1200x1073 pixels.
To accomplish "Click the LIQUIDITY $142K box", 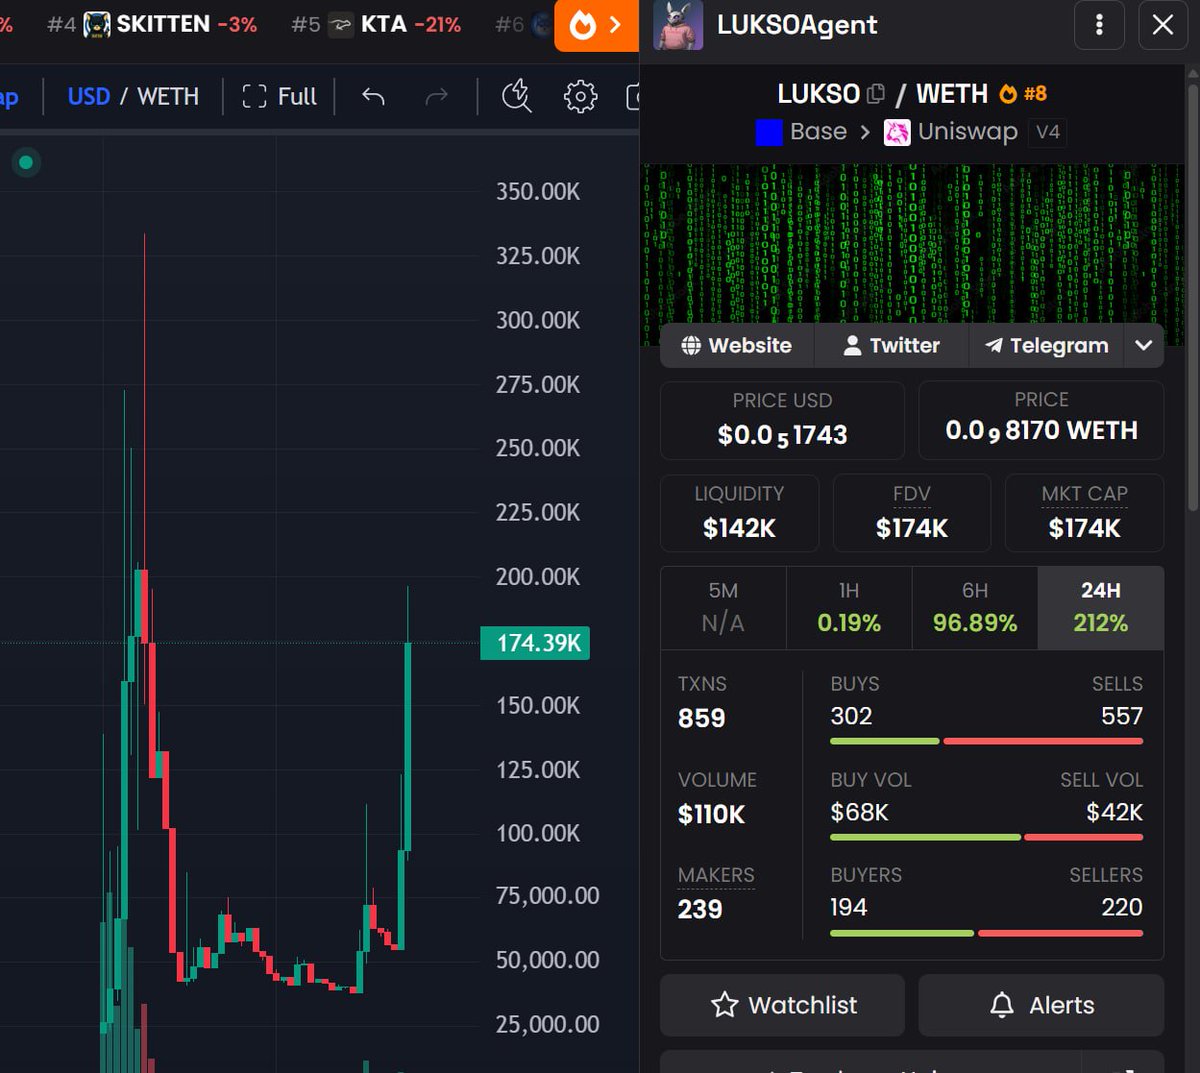I will (x=739, y=512).
